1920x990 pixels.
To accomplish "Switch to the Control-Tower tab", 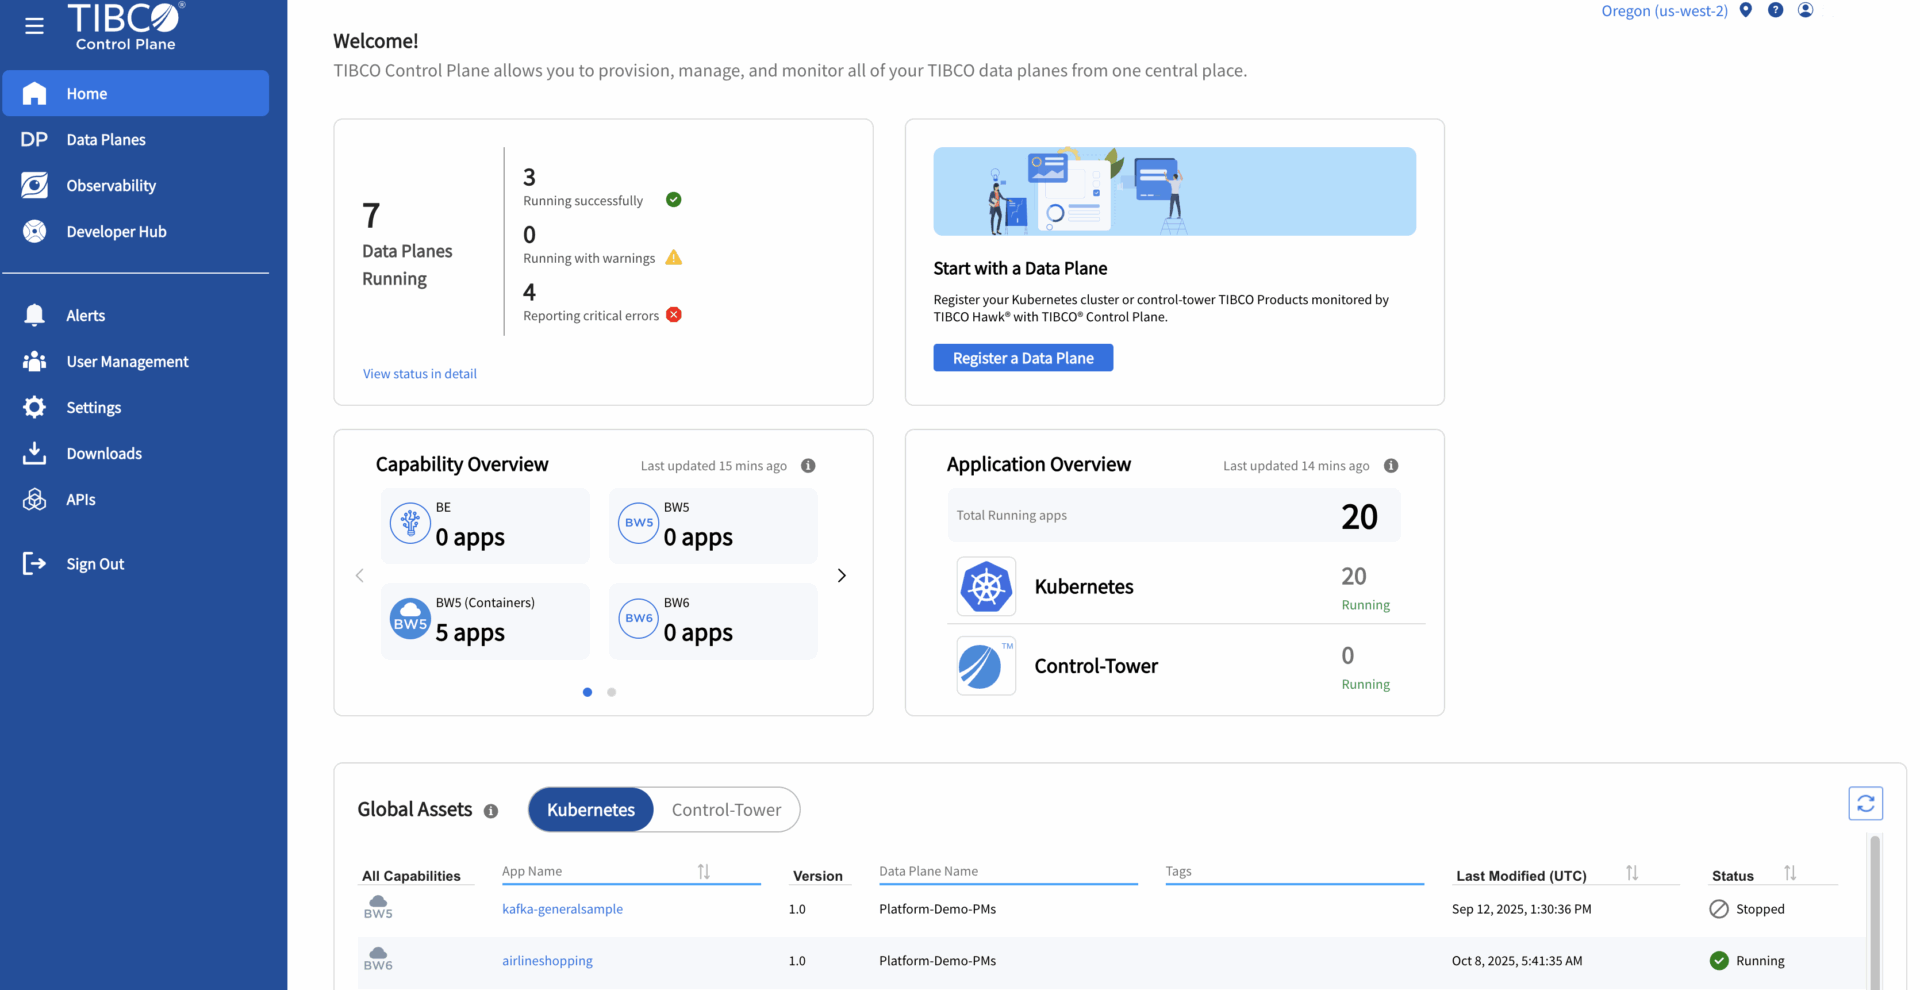I will tap(726, 809).
